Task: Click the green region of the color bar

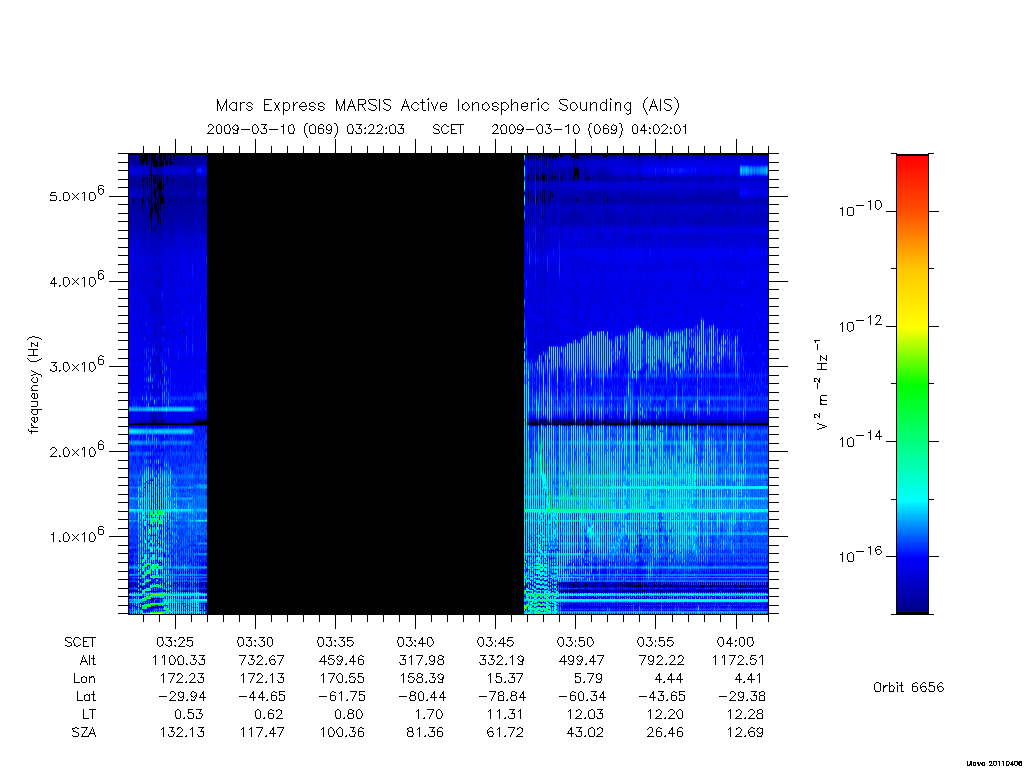Action: click(x=912, y=385)
